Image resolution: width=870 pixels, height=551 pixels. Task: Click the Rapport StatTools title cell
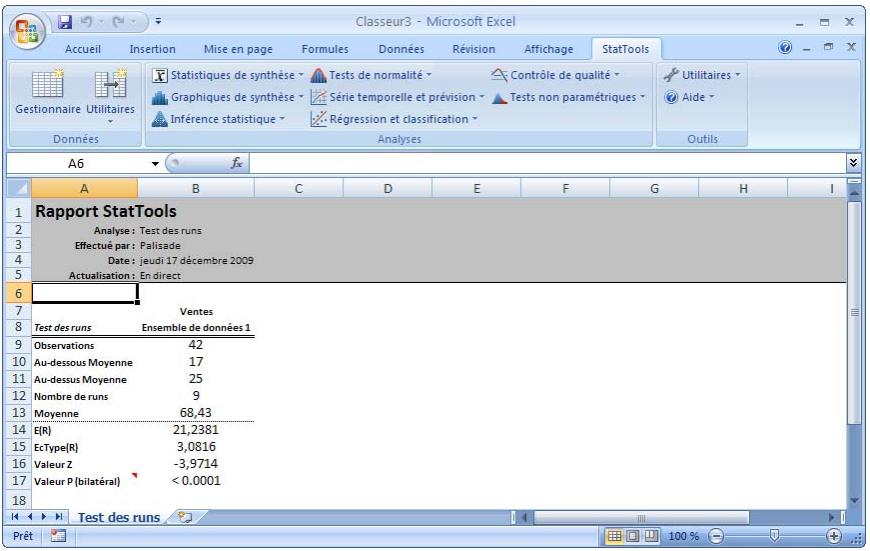pyautogui.click(x=105, y=211)
